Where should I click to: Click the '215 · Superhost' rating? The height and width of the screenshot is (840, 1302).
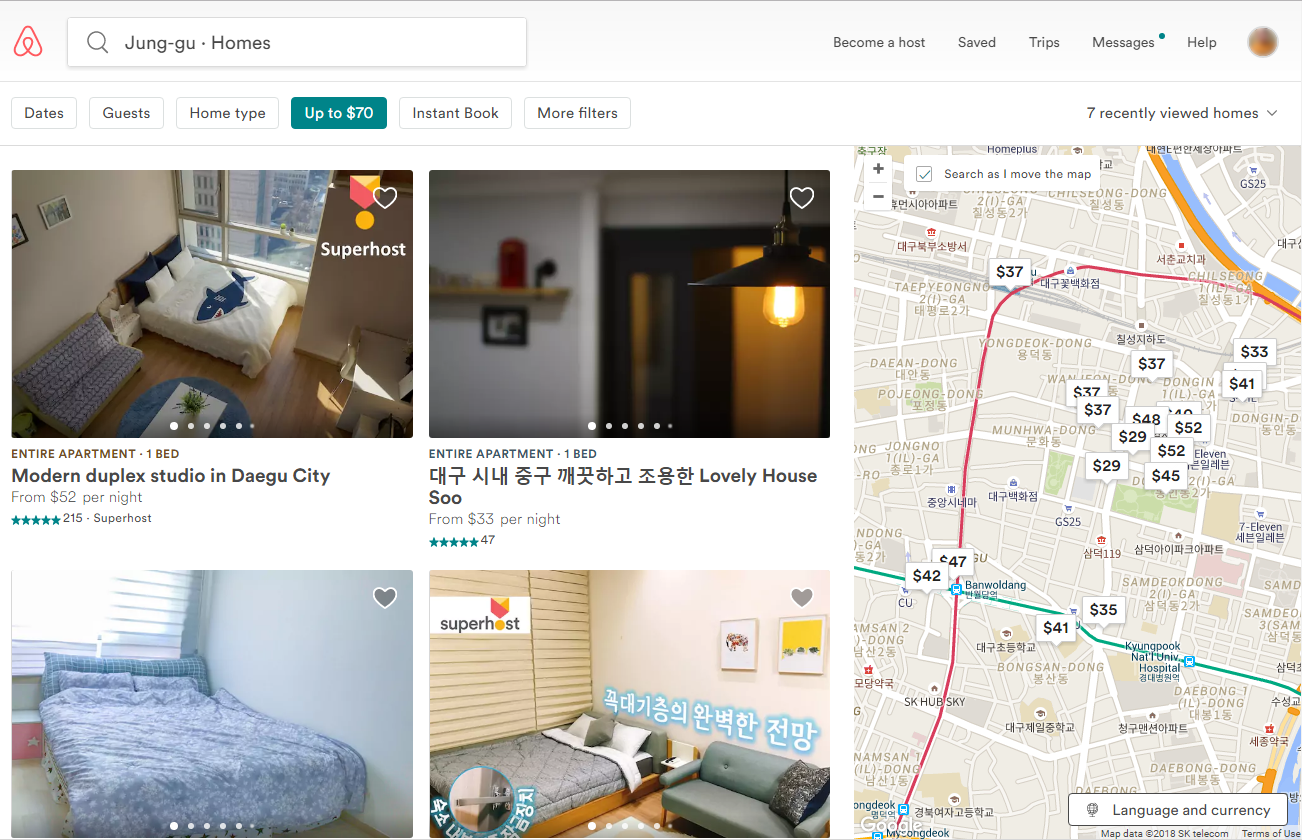[107, 518]
